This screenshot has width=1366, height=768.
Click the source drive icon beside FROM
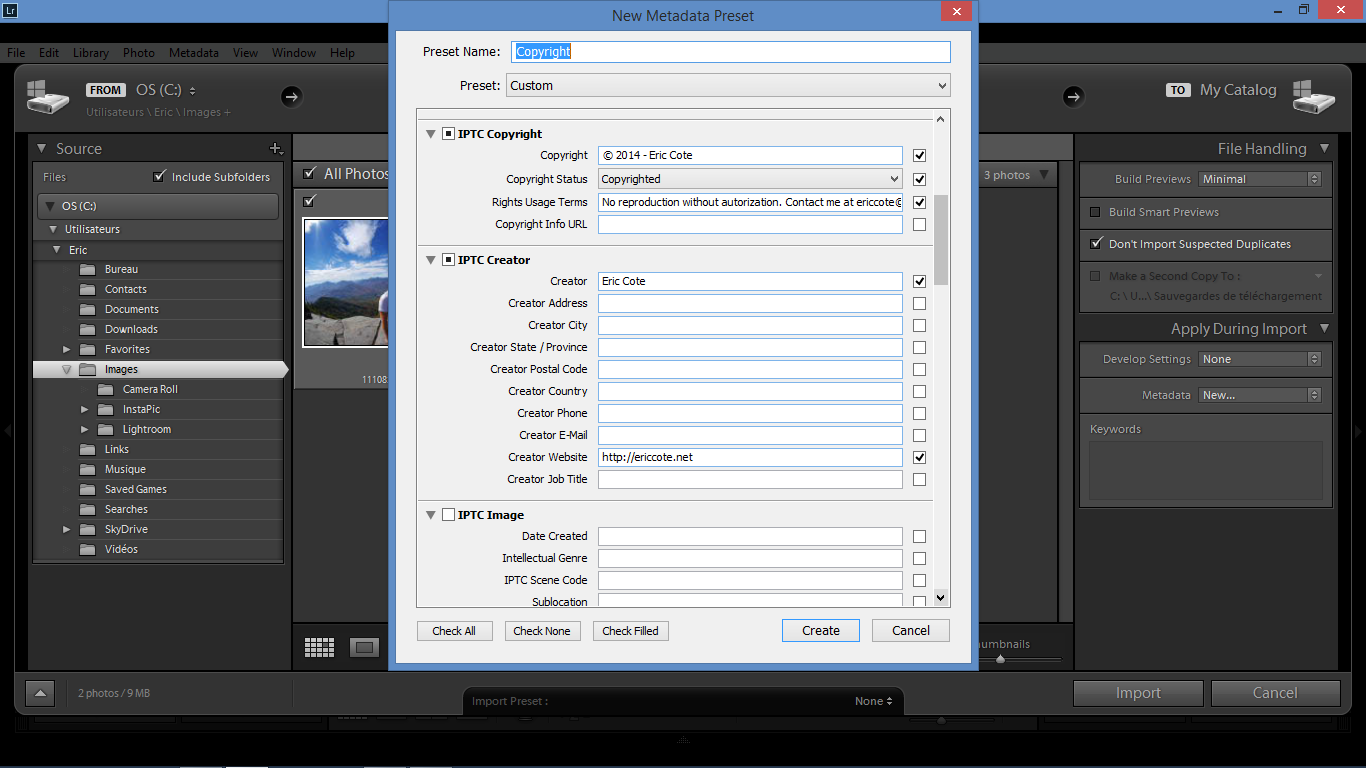pos(48,97)
